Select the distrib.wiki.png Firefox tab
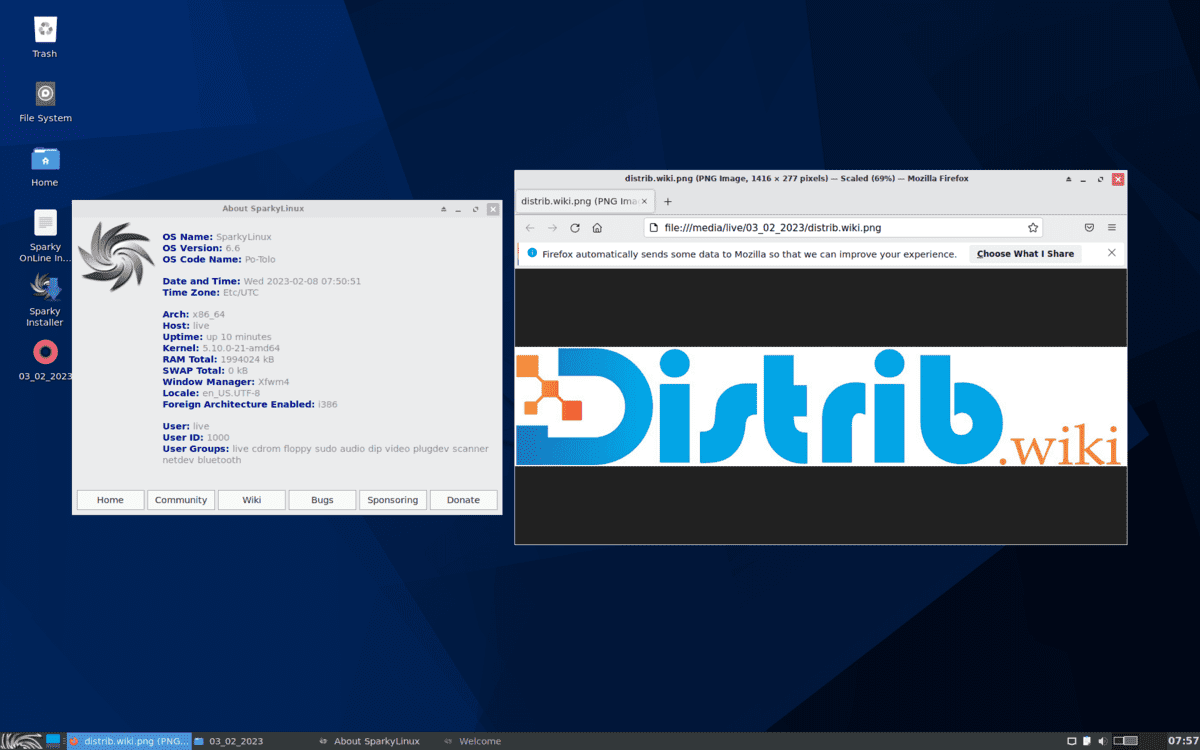 586,201
